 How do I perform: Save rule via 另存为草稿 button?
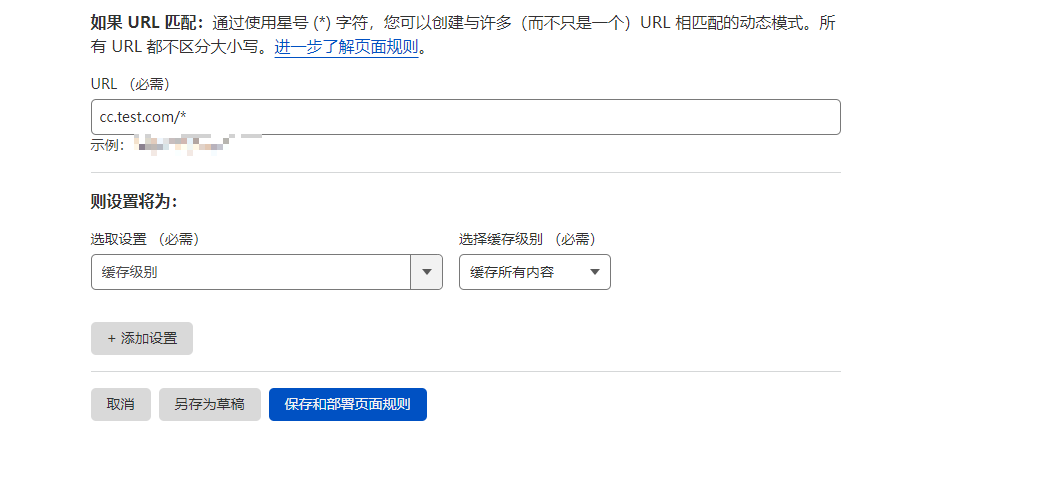coord(209,405)
